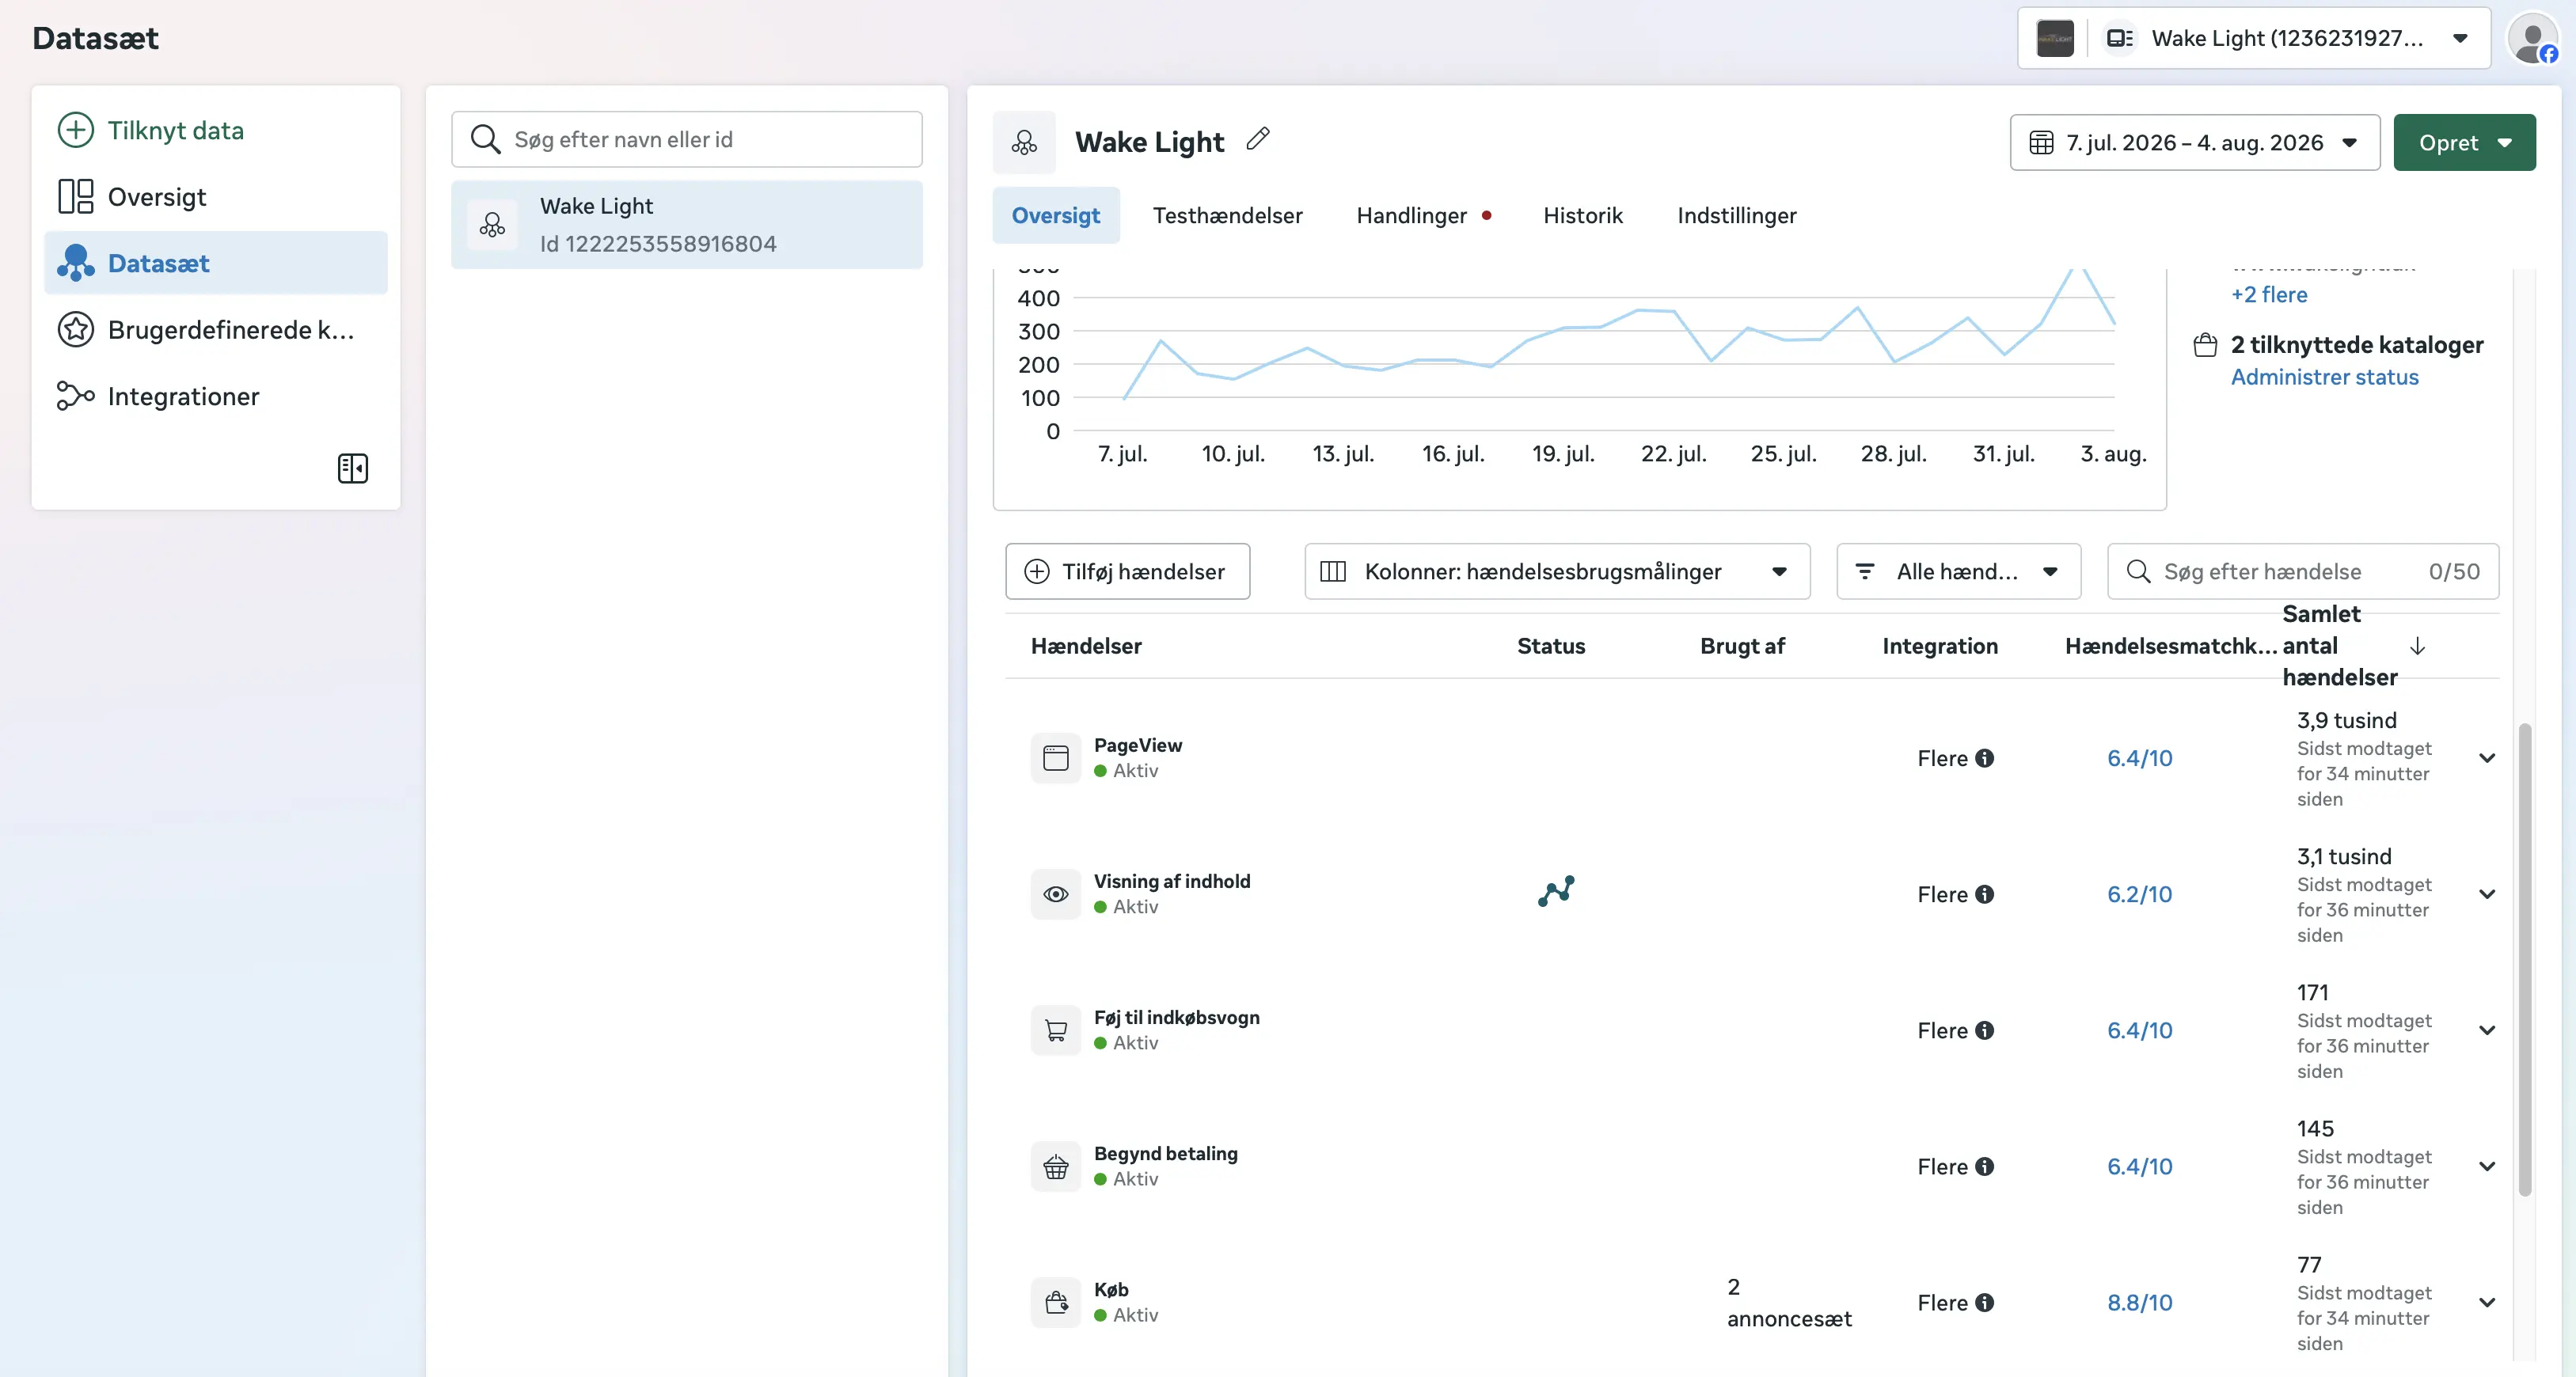The image size is (2576, 1377).
Task: Open the 6.2/10 match score for Visning af indhold
Action: (2139, 894)
